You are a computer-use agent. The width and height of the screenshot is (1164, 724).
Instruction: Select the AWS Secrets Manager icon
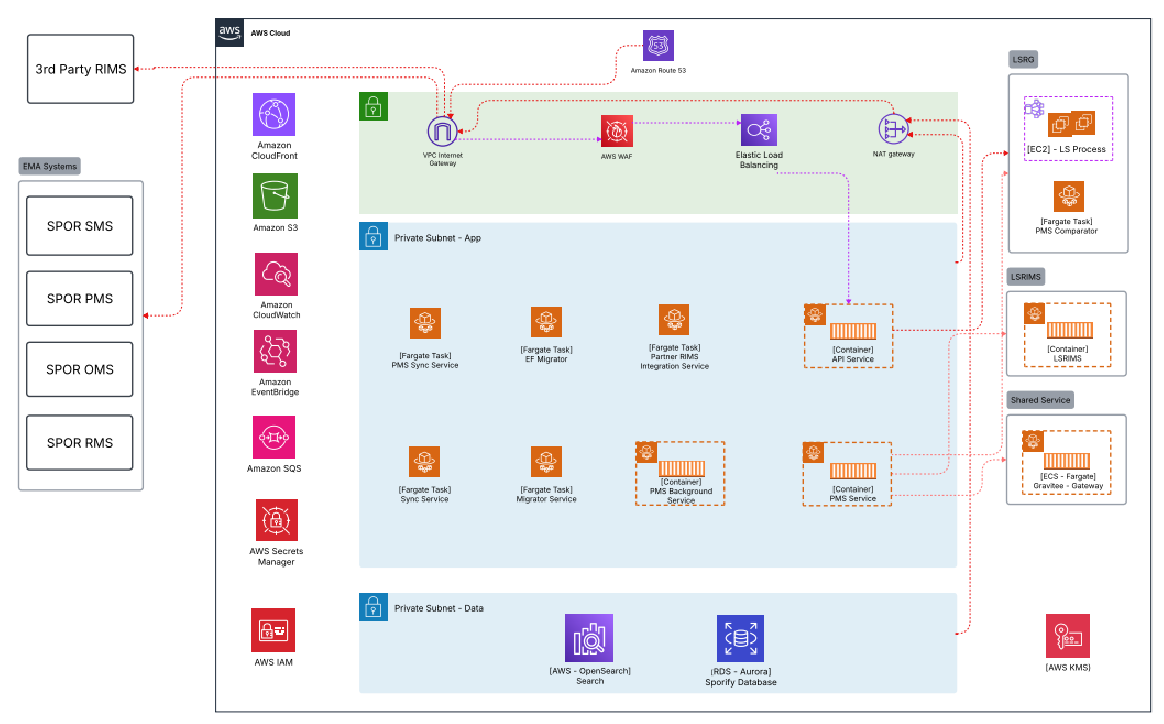pyautogui.click(x=276, y=520)
